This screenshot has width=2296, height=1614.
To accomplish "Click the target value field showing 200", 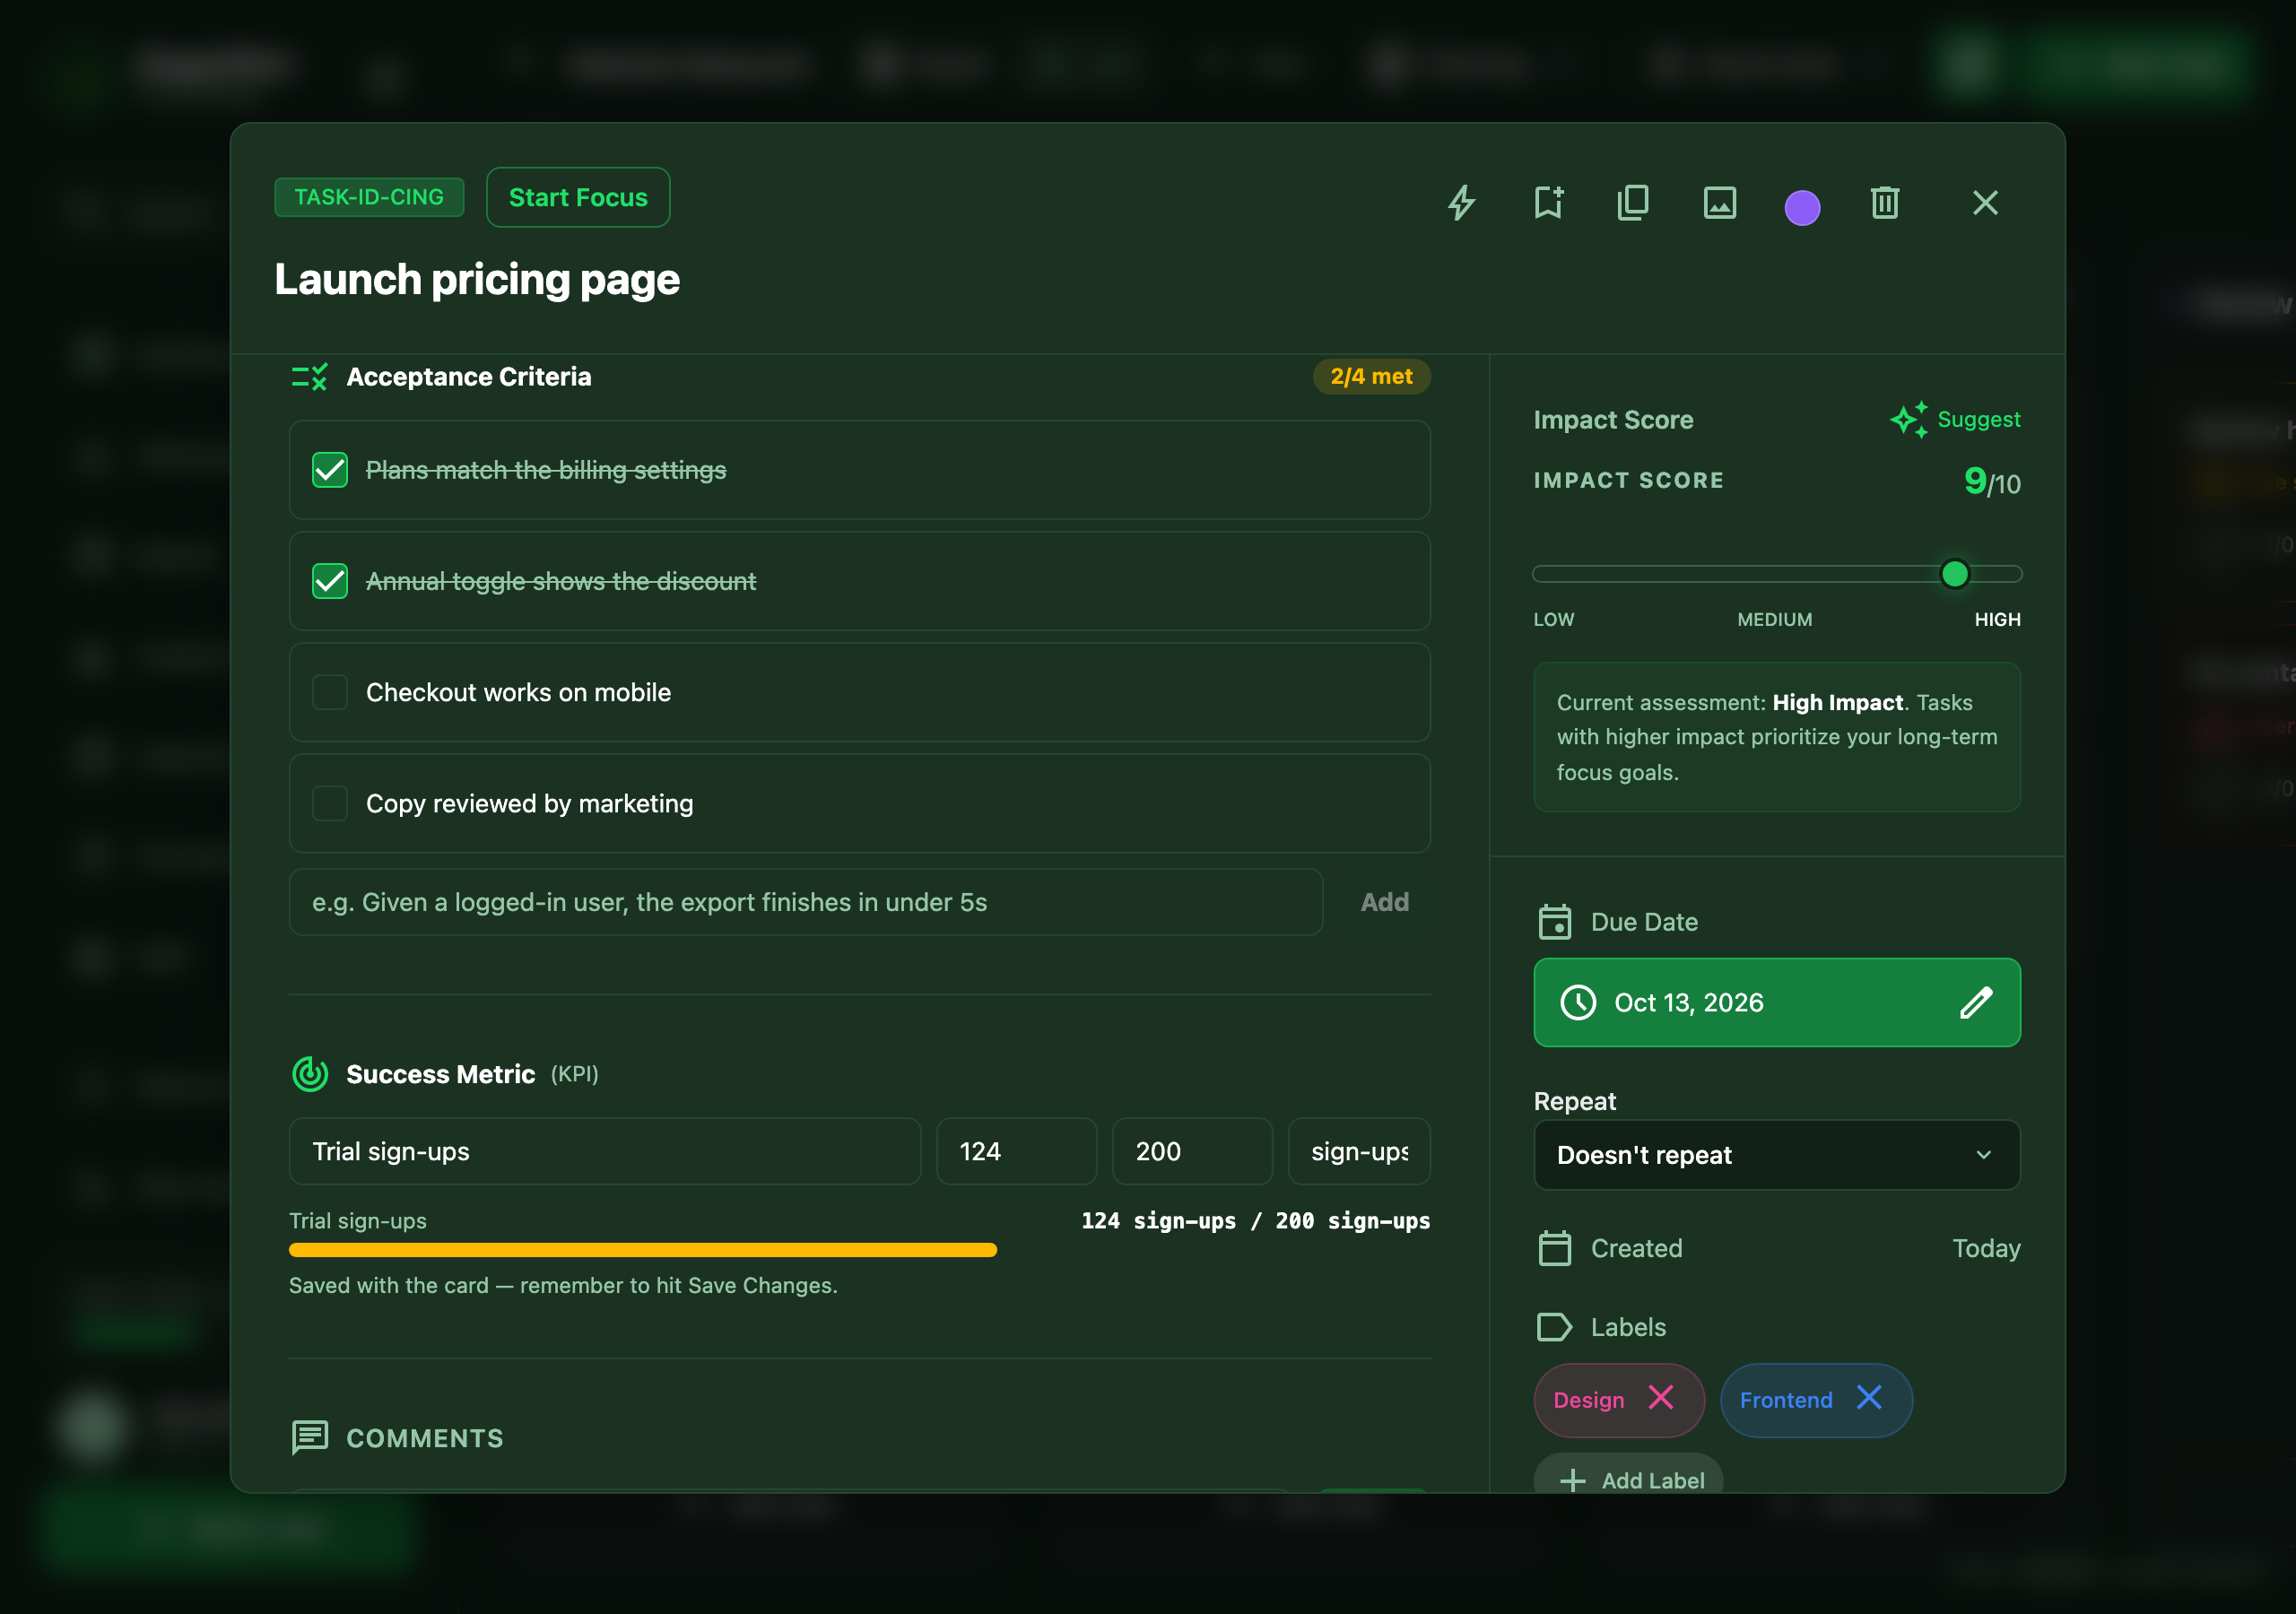I will point(1192,1151).
